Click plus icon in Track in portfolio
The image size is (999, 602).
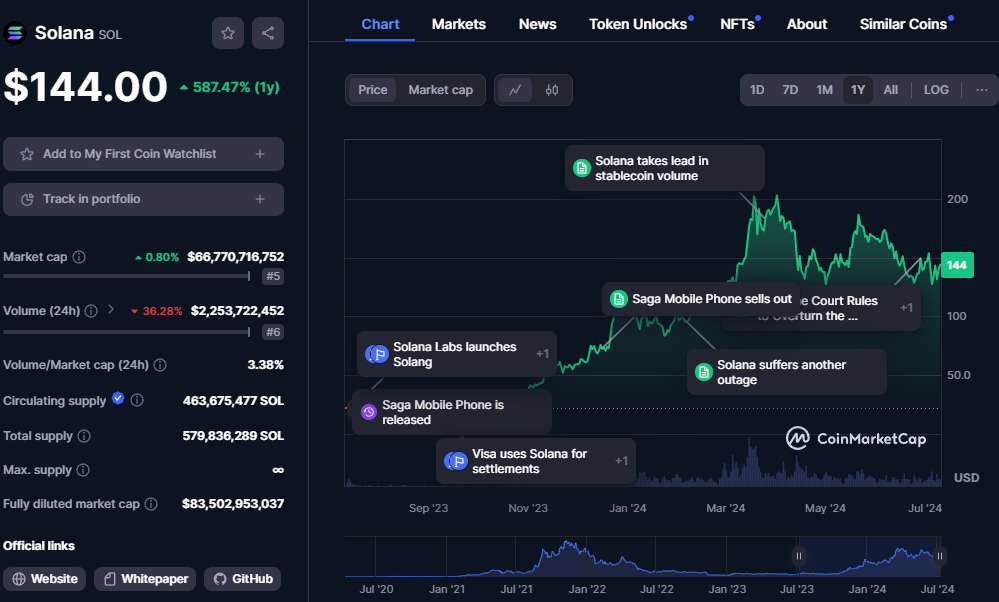pos(260,199)
